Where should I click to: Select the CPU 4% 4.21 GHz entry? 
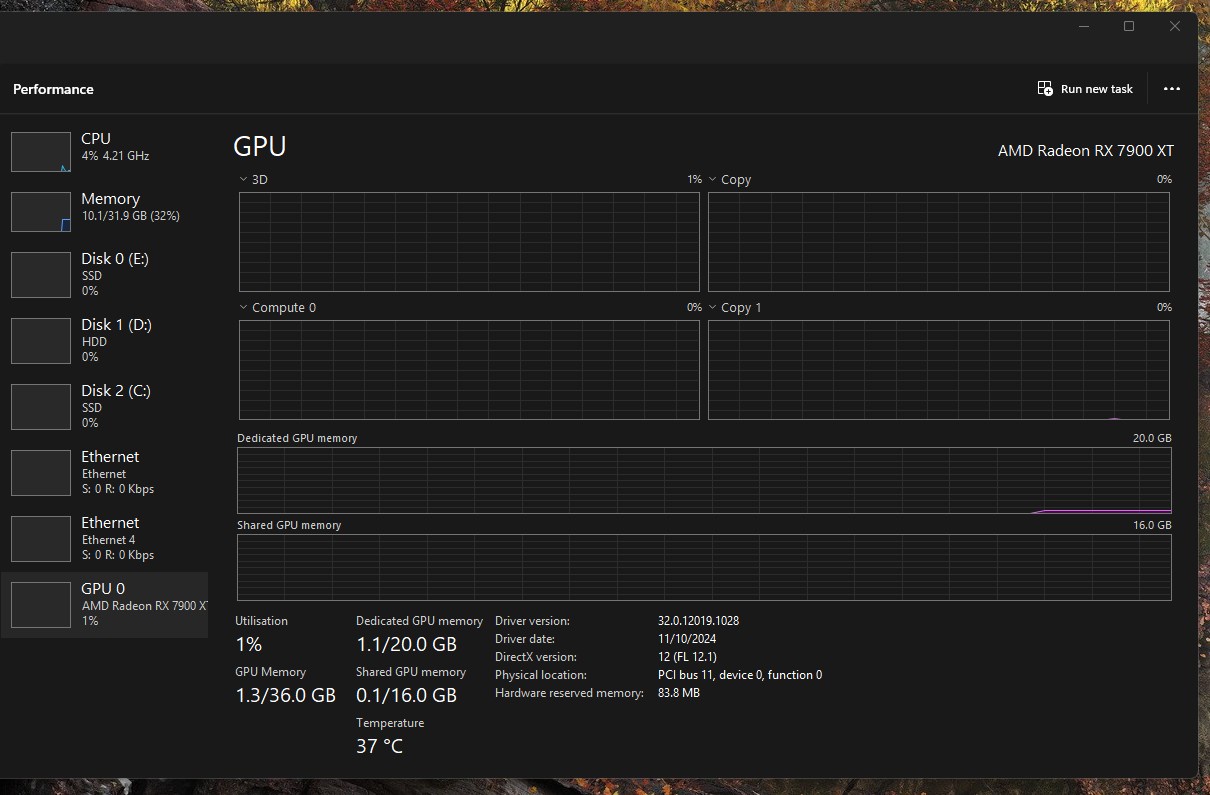pyautogui.click(x=104, y=151)
